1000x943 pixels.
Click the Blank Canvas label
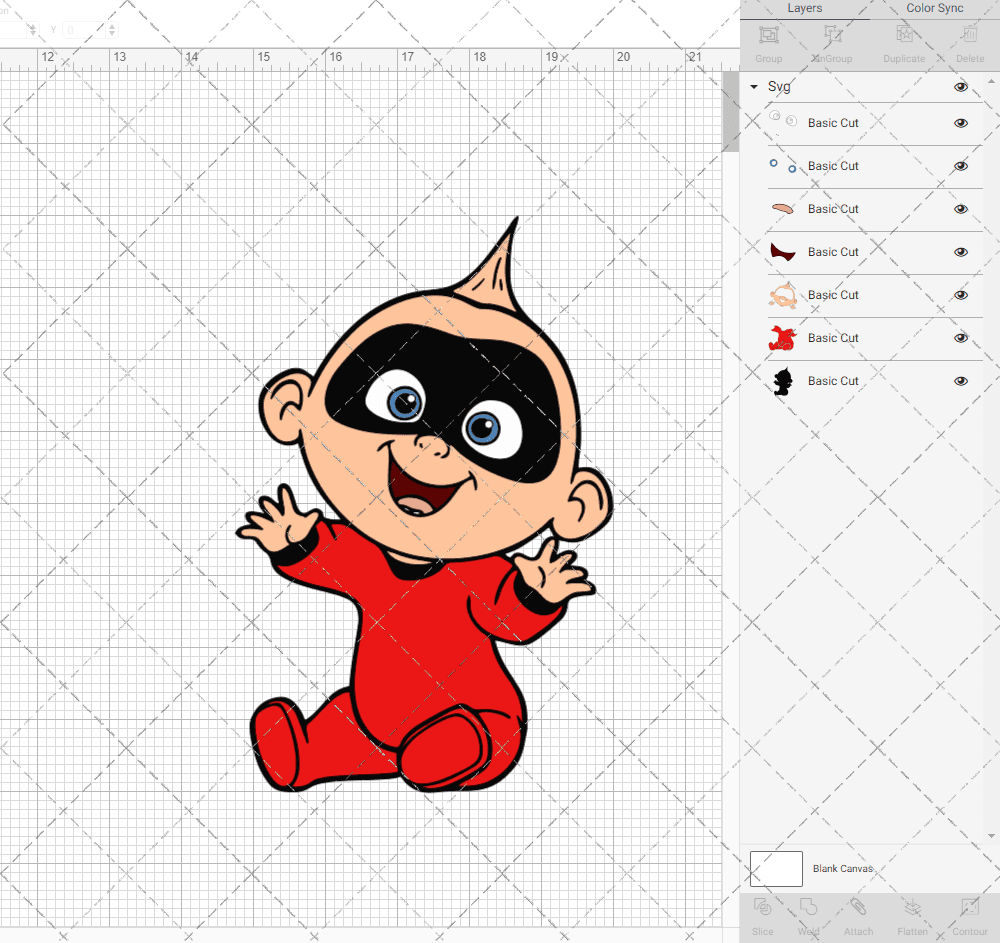(842, 868)
